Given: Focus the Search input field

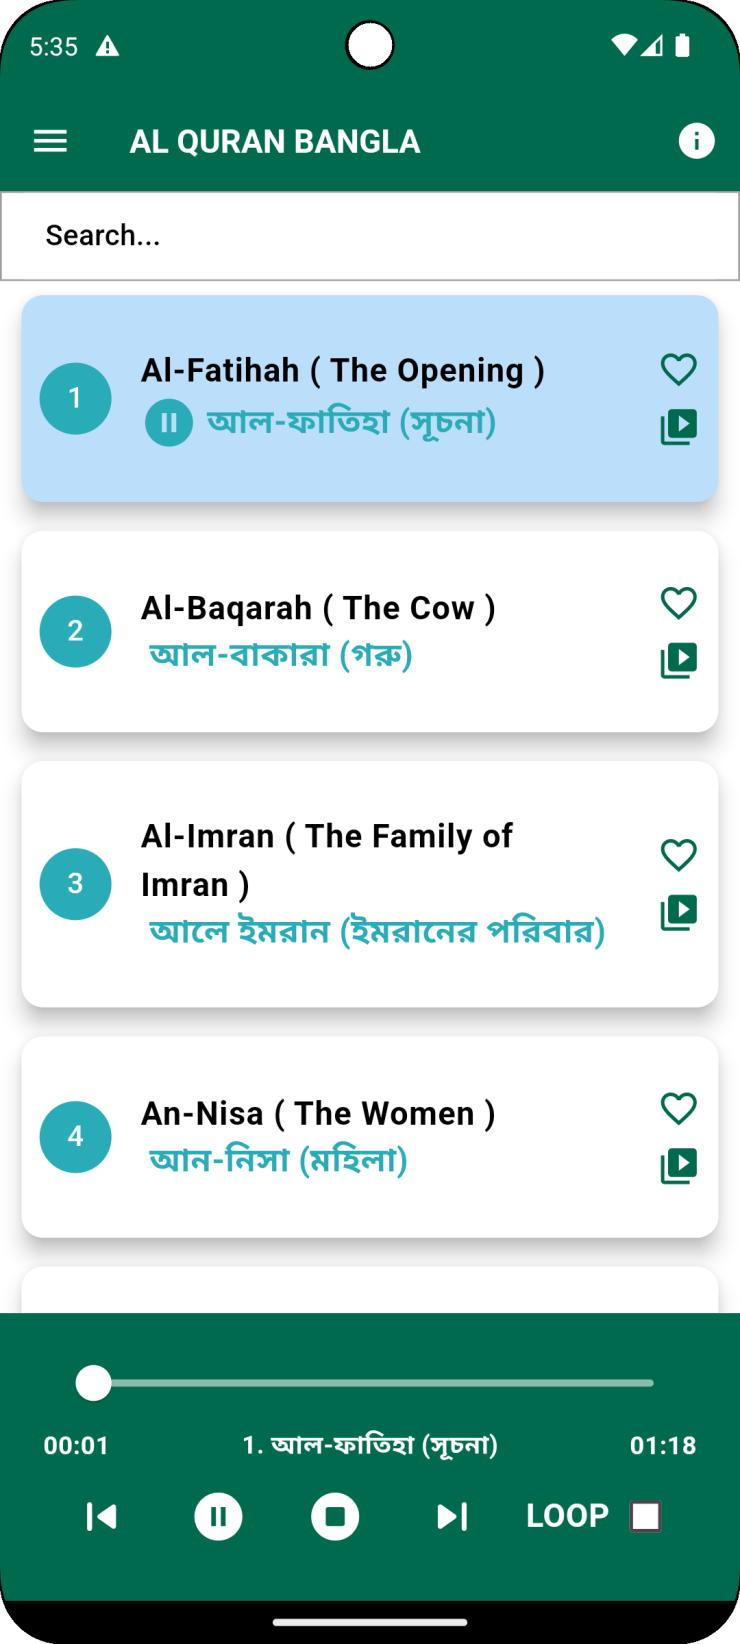Looking at the screenshot, I should pyautogui.click(x=370, y=236).
